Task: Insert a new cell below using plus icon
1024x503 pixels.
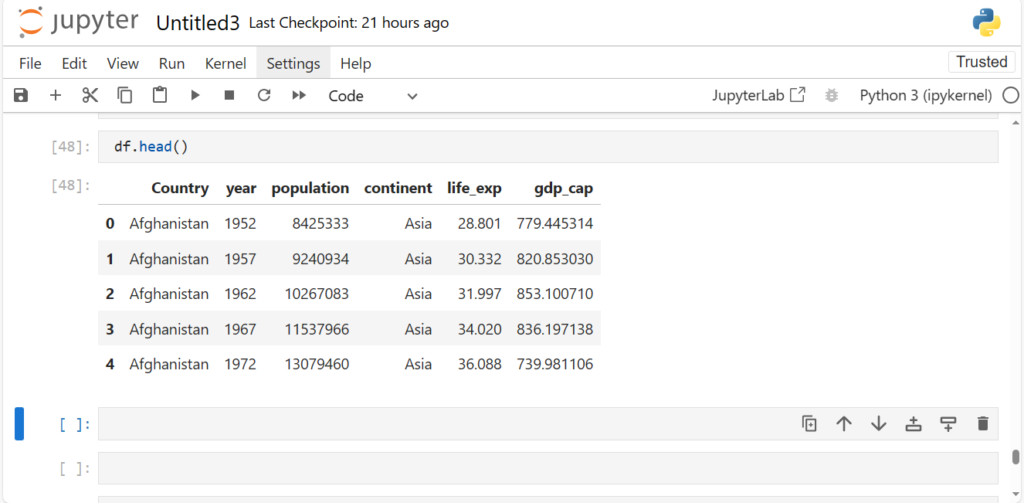Action: (x=55, y=95)
